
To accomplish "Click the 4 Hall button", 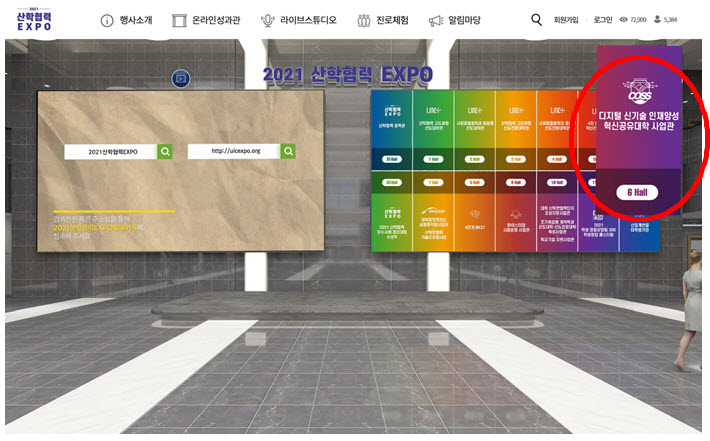I will [x=556, y=159].
